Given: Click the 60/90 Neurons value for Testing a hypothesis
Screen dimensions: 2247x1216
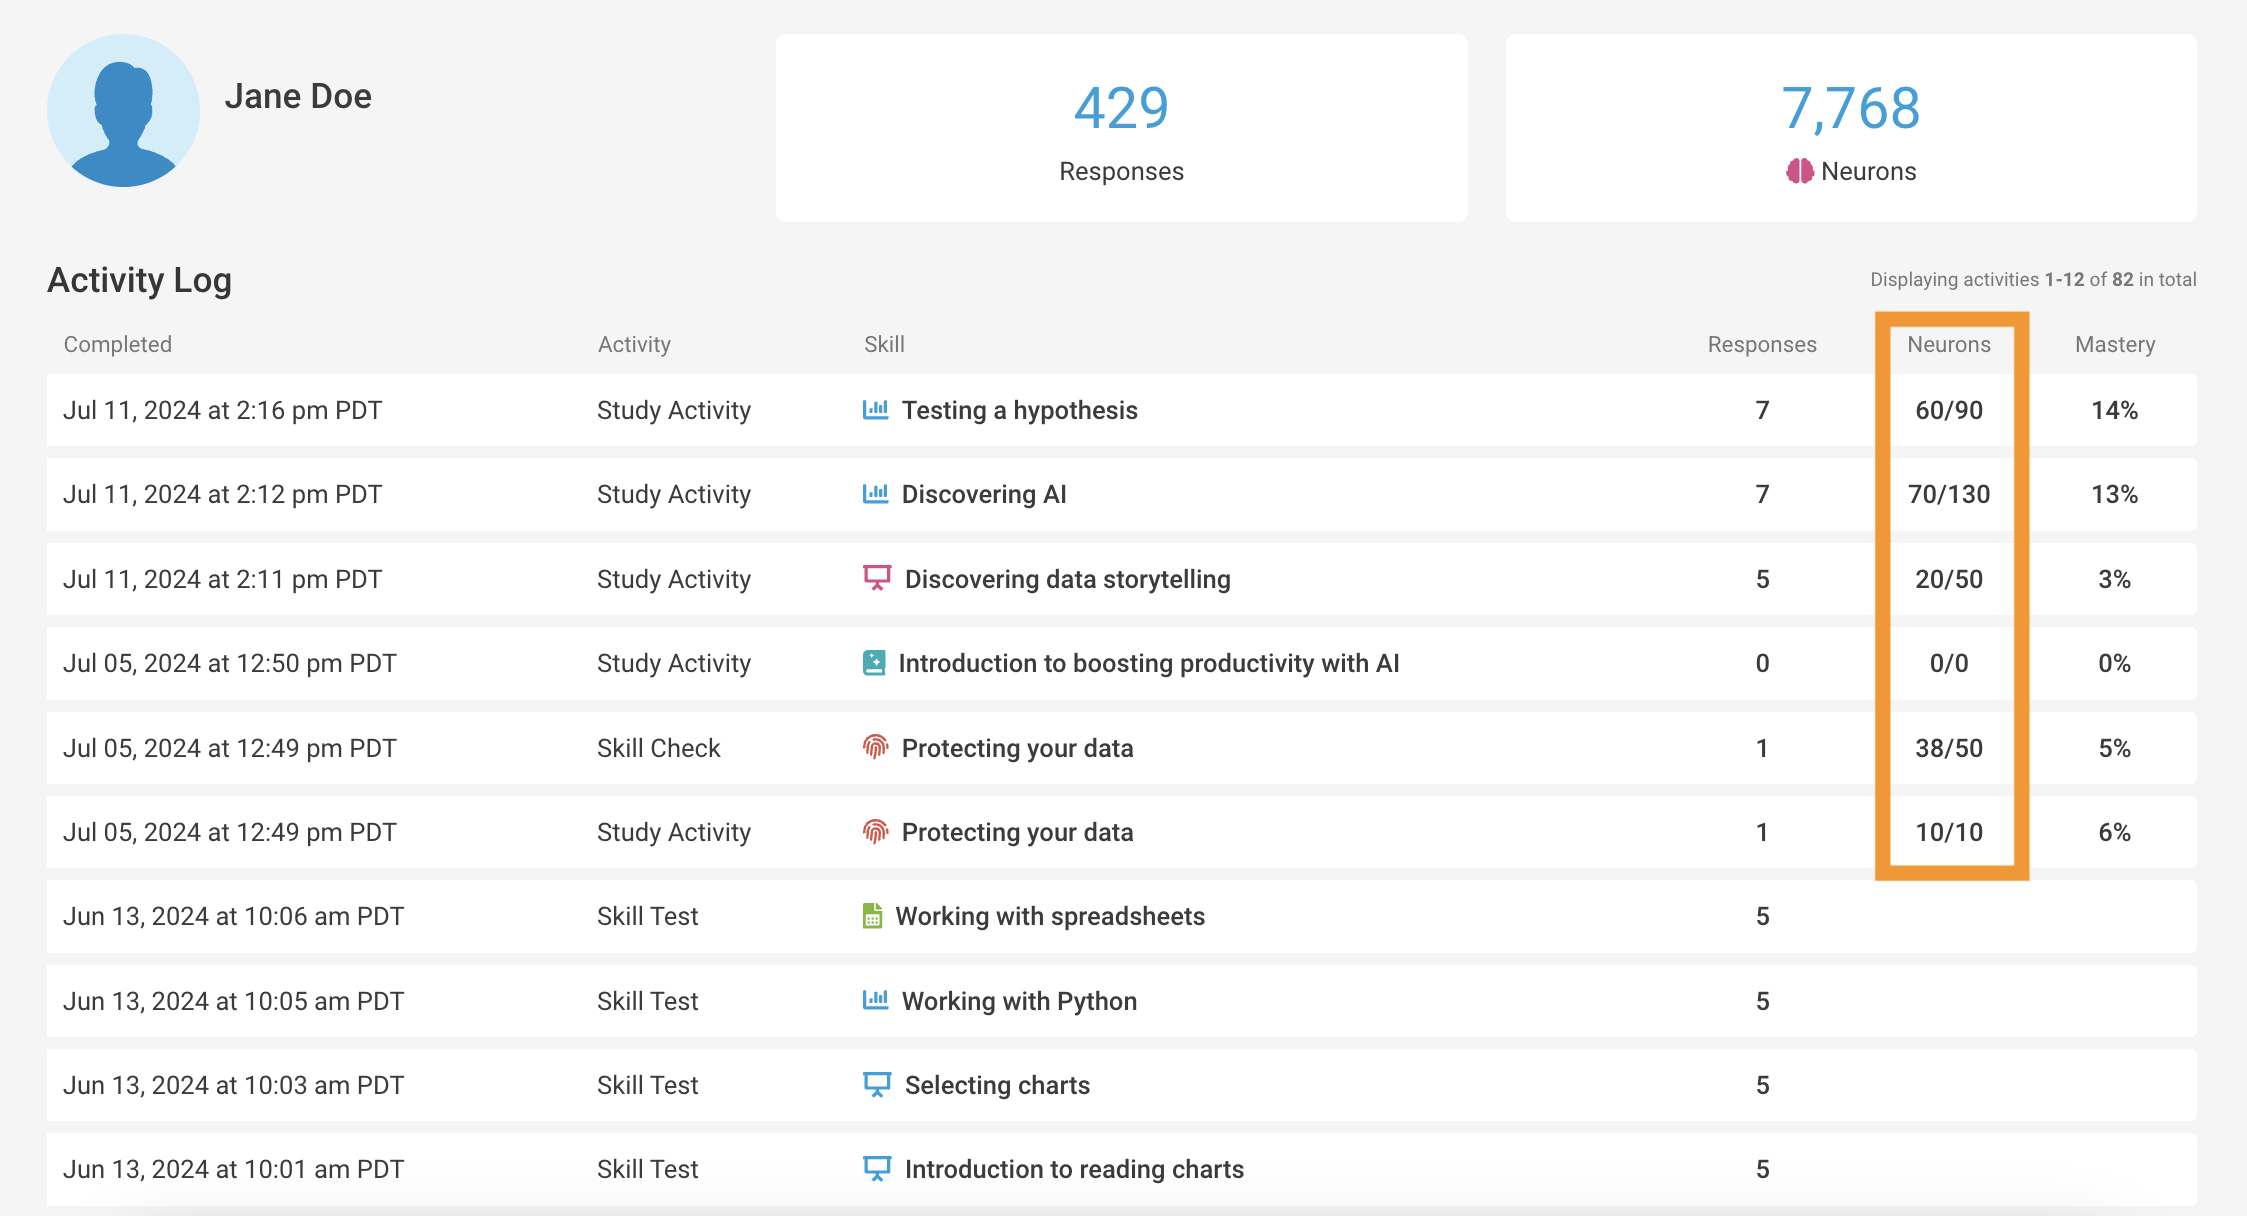Looking at the screenshot, I should (1950, 409).
